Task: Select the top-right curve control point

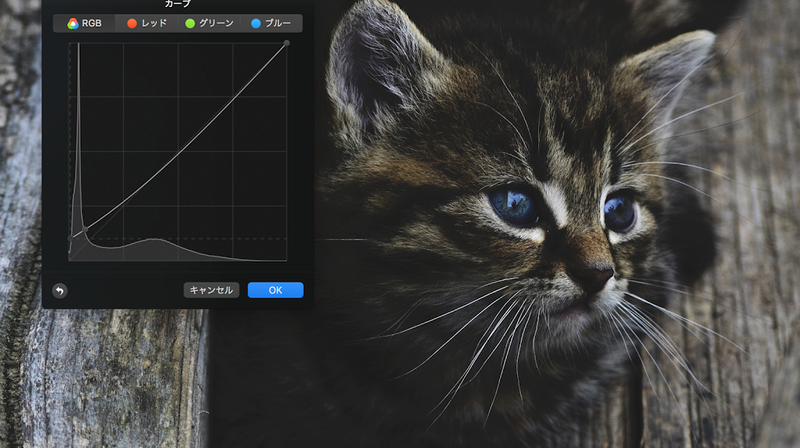Action: pyautogui.click(x=287, y=43)
